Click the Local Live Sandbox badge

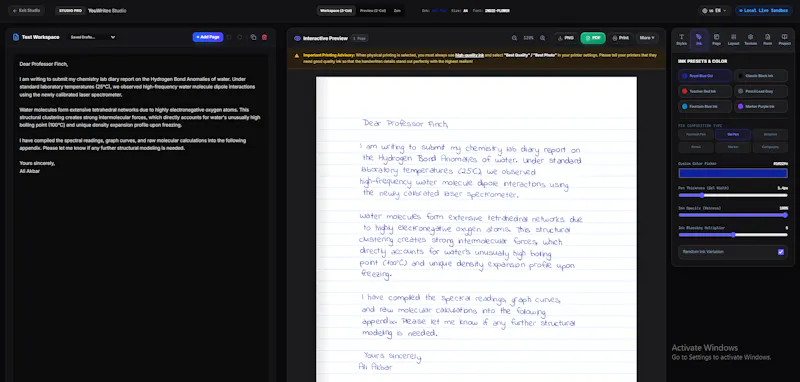tap(764, 10)
